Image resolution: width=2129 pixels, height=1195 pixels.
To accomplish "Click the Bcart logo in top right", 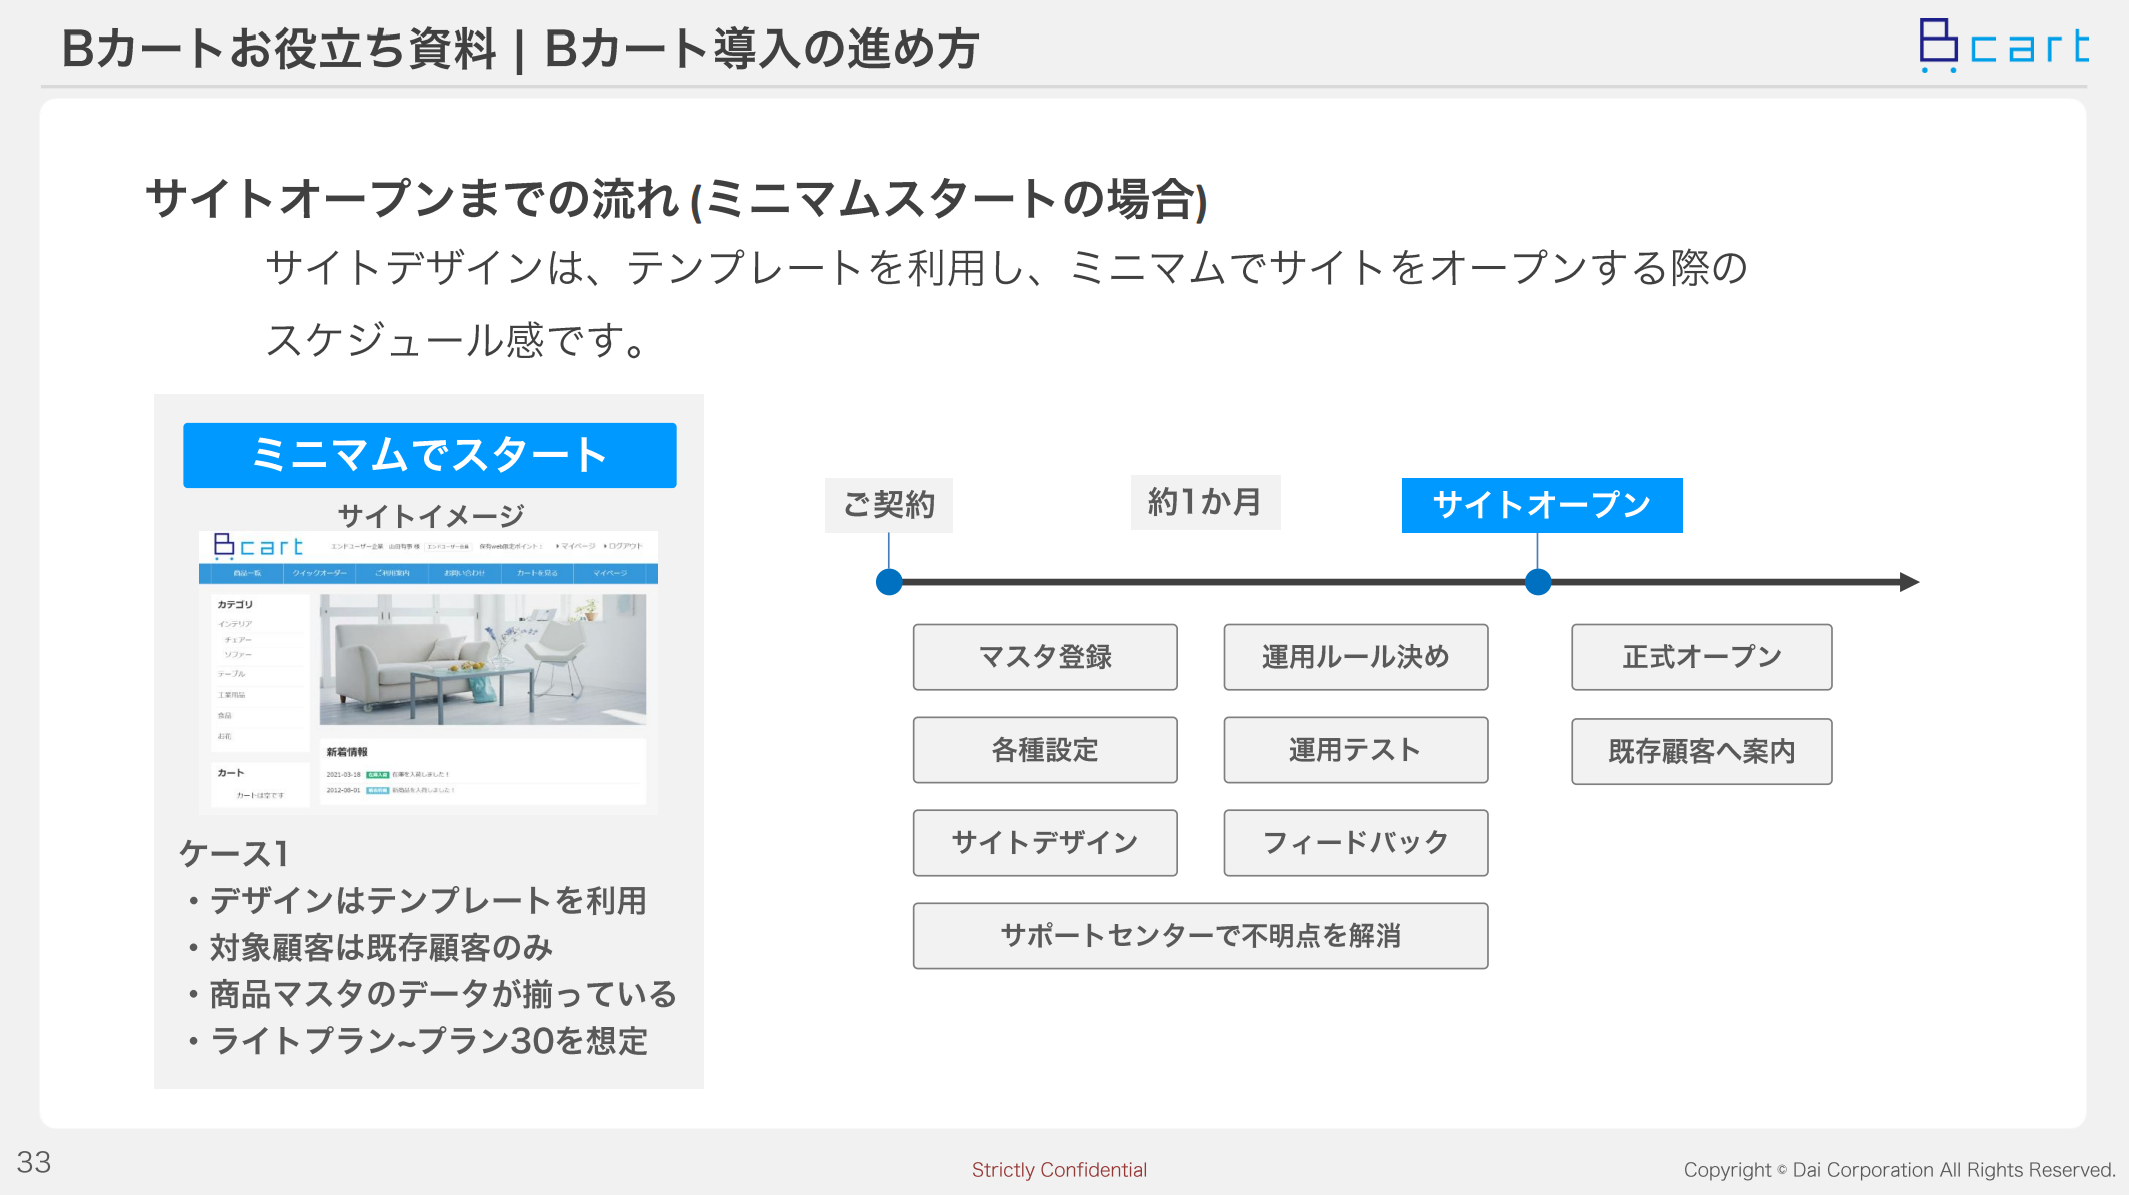I will pyautogui.click(x=2003, y=45).
